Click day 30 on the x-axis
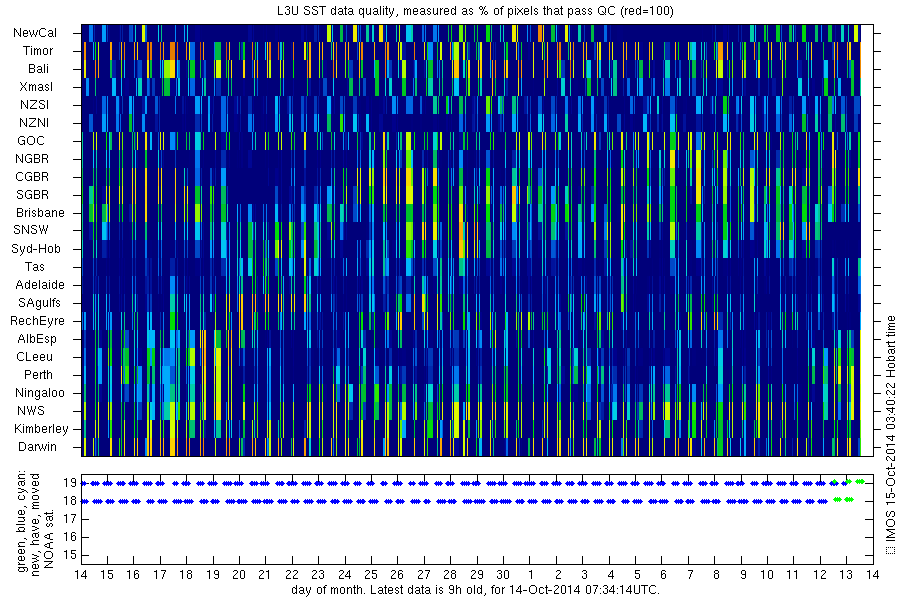 click(503, 575)
